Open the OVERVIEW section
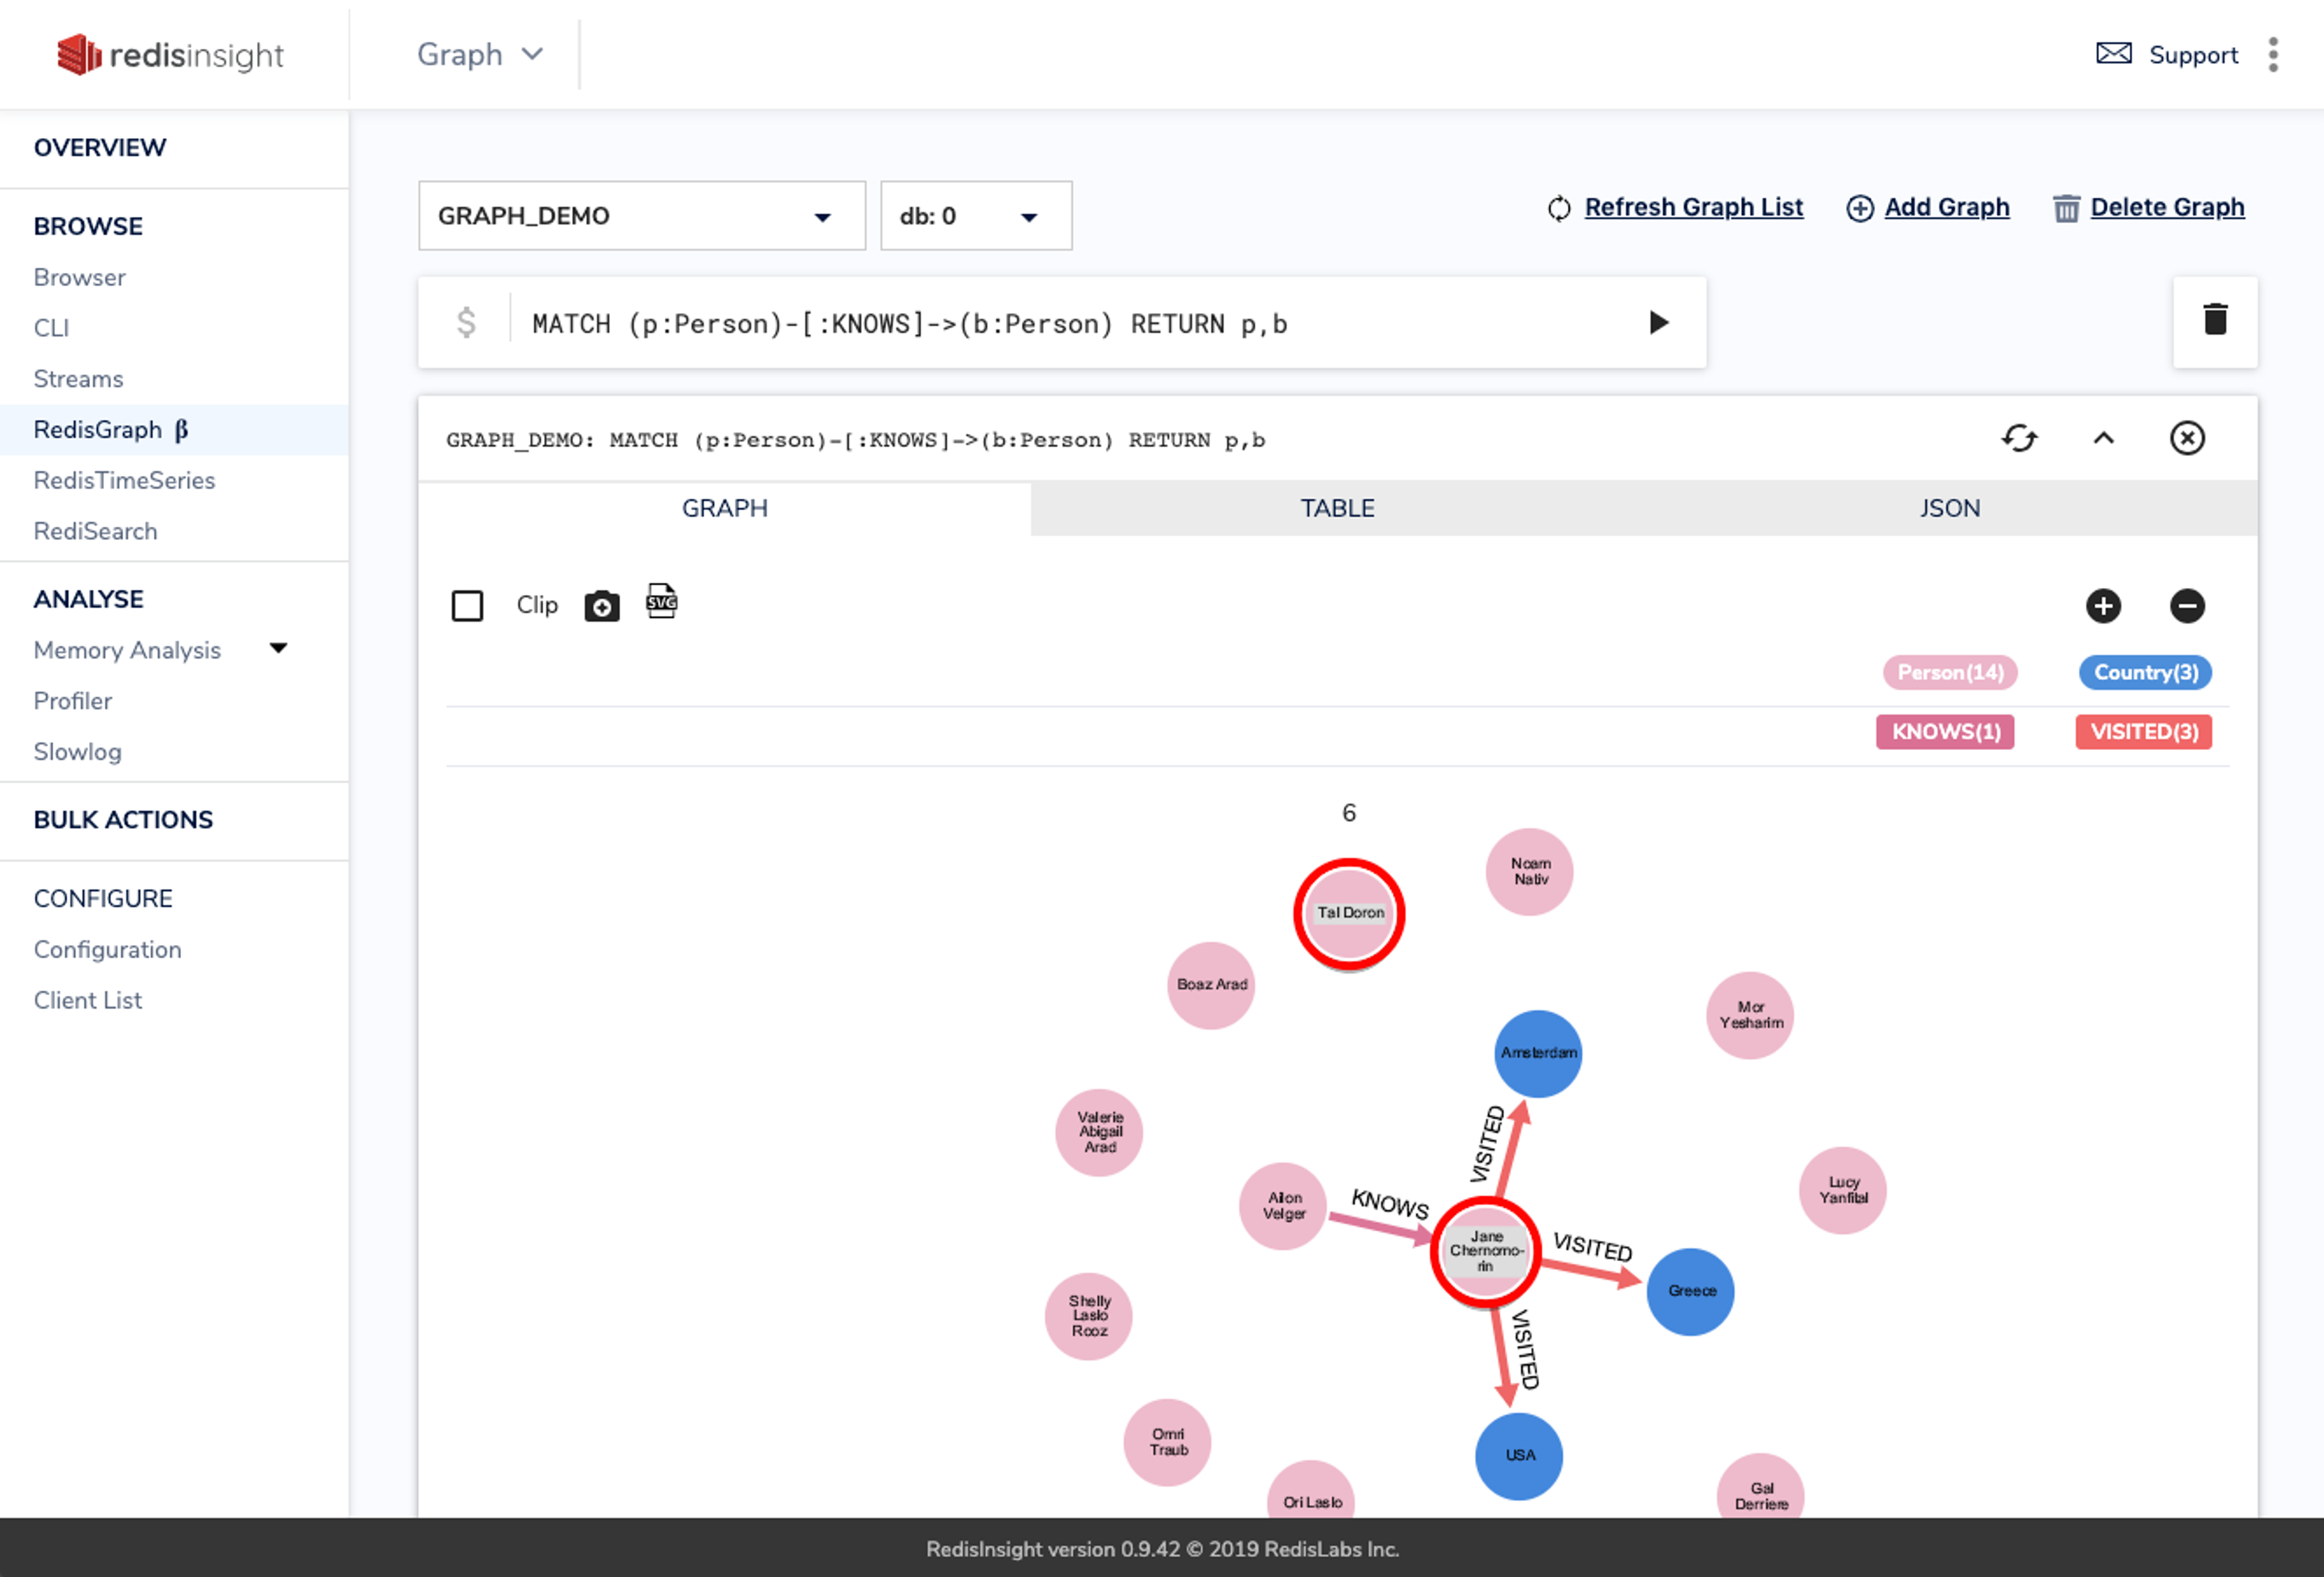 point(100,148)
